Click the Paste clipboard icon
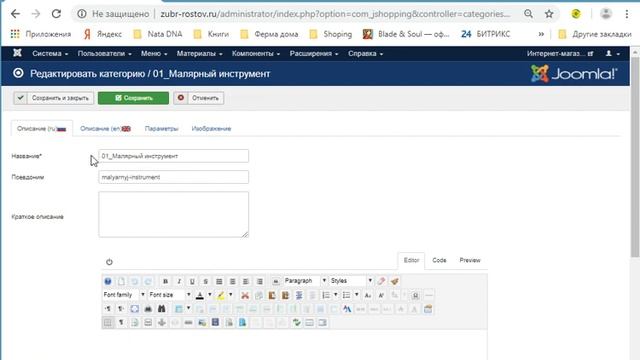This screenshot has height=360, width=640. [x=272, y=295]
